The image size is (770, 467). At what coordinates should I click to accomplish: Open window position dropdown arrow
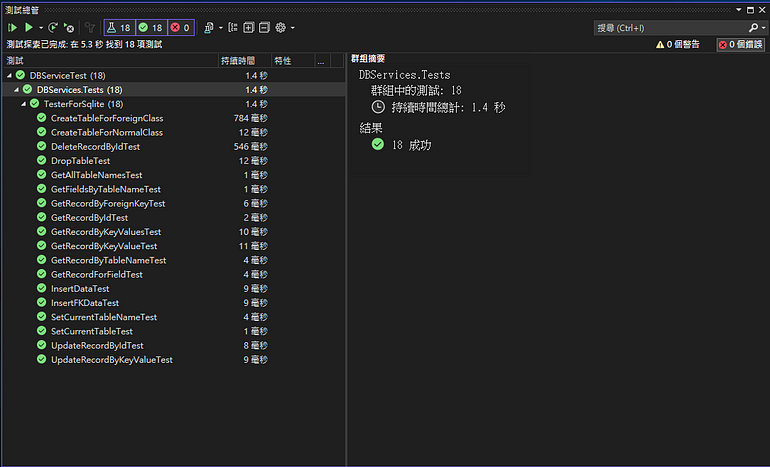point(739,10)
